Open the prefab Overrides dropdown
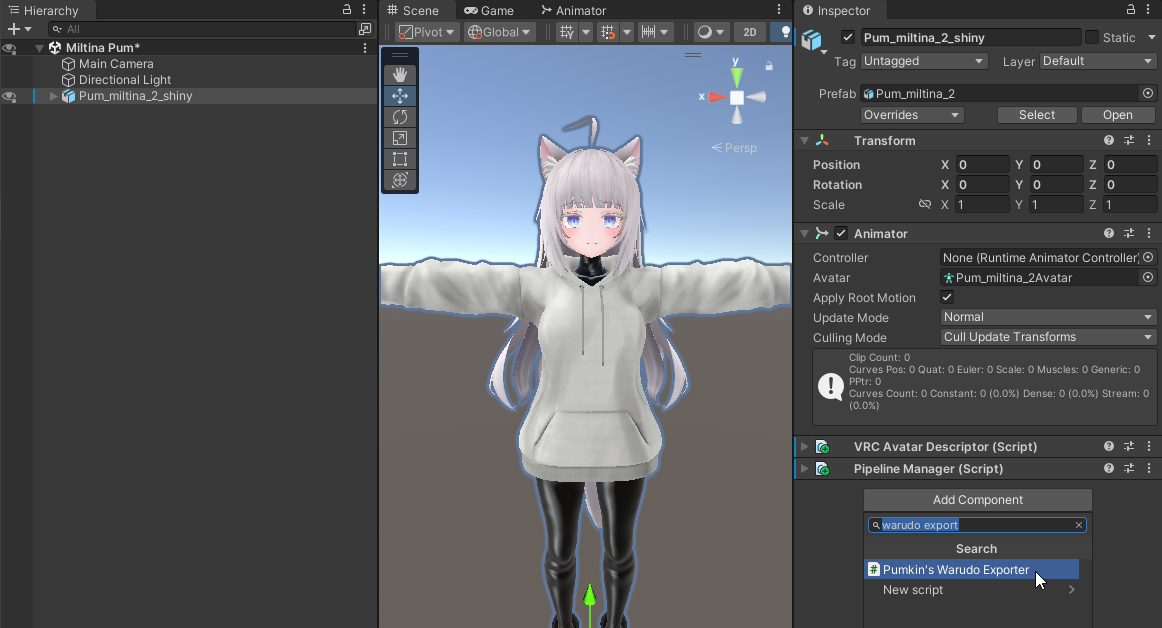This screenshot has width=1162, height=628. tap(912, 115)
